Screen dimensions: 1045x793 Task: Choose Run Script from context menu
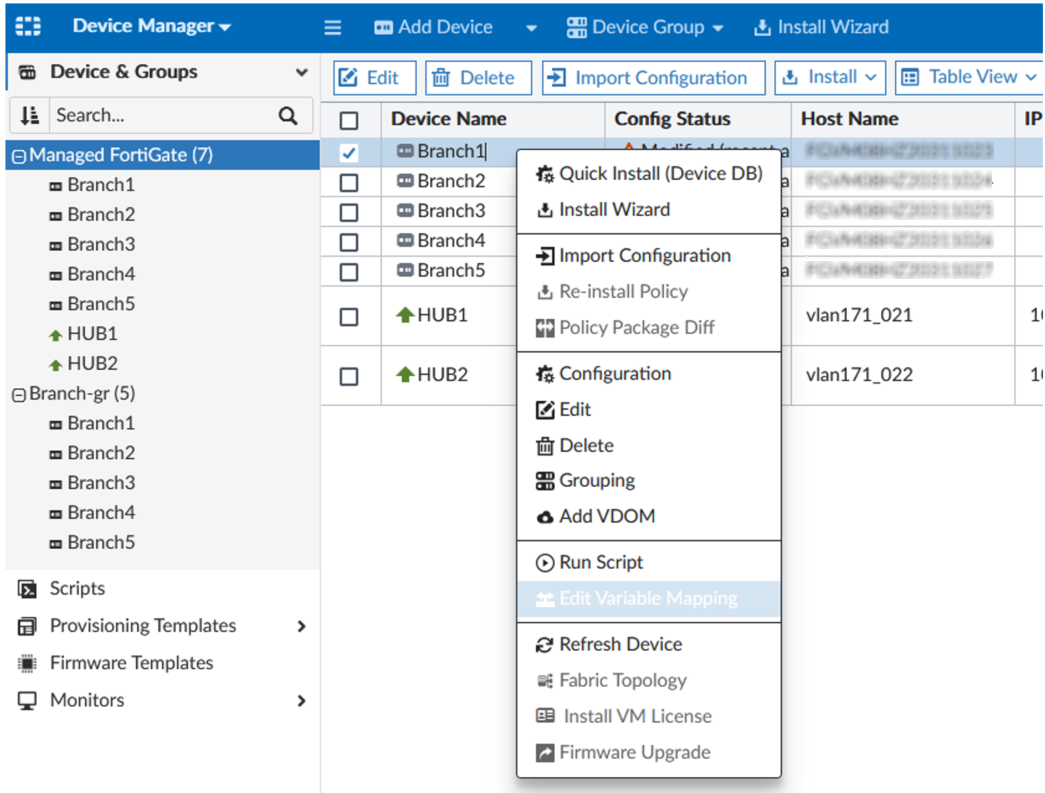pos(600,562)
